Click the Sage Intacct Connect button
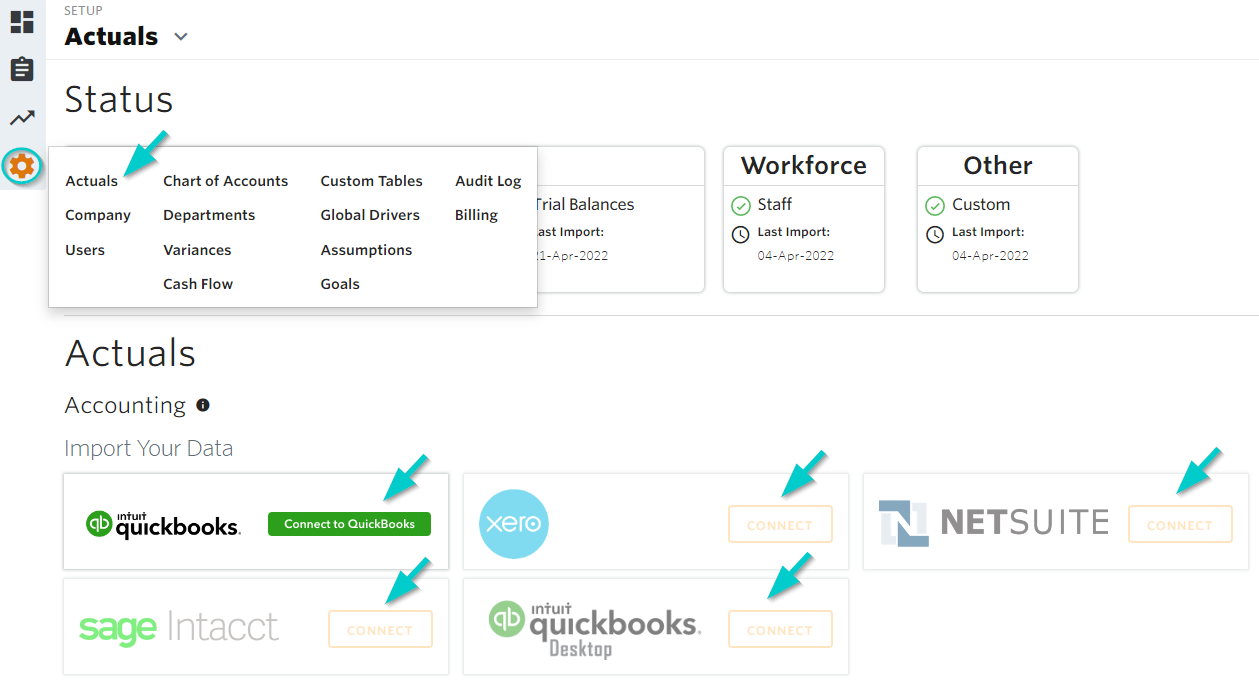 click(380, 630)
